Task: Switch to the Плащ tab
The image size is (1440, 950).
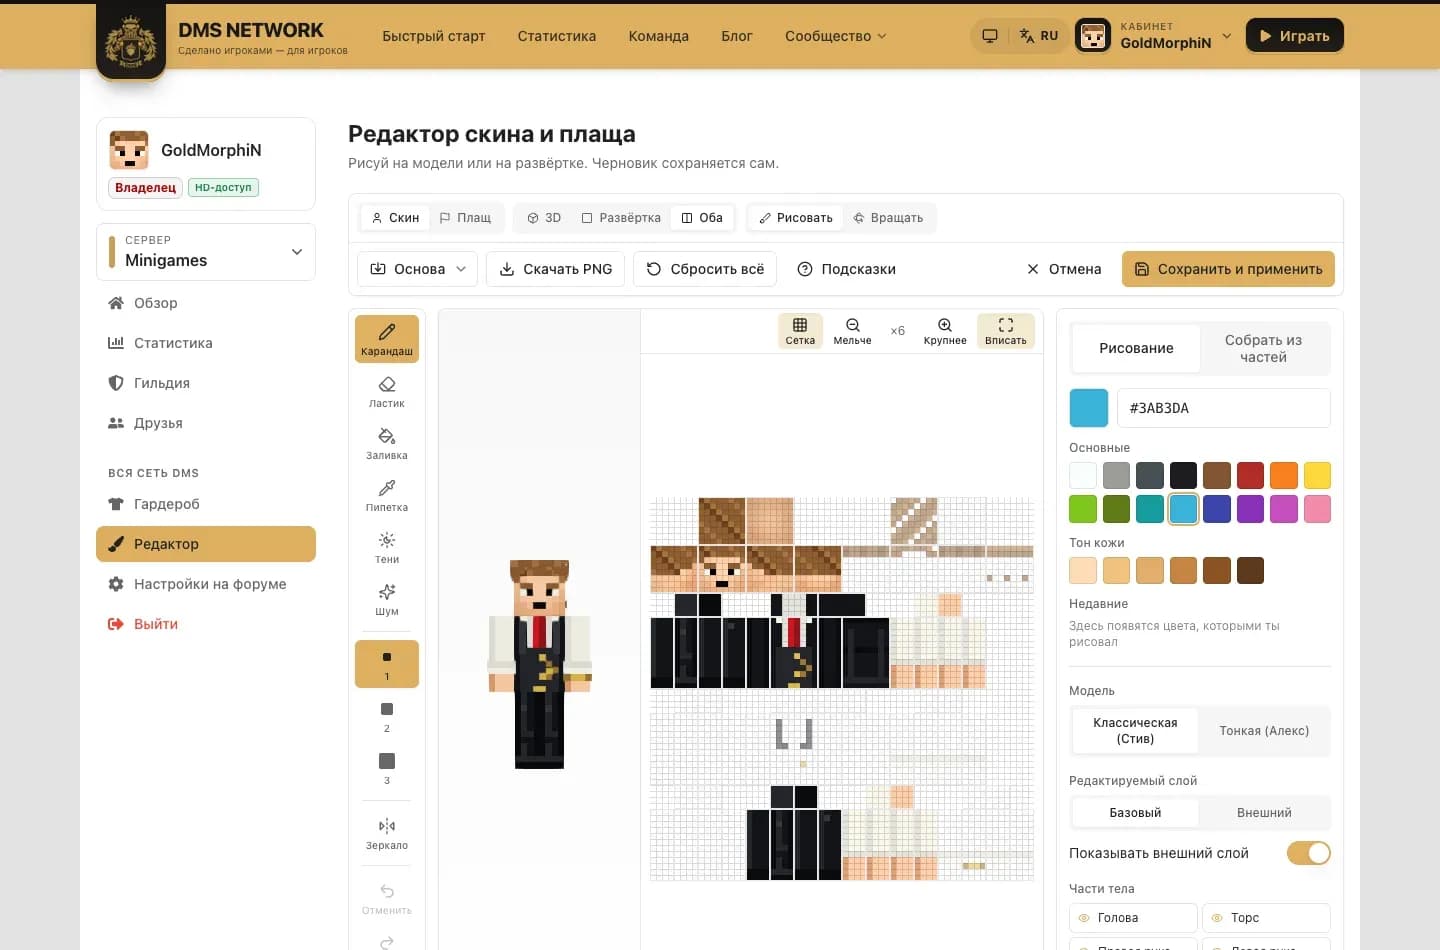Action: pyautogui.click(x=466, y=218)
